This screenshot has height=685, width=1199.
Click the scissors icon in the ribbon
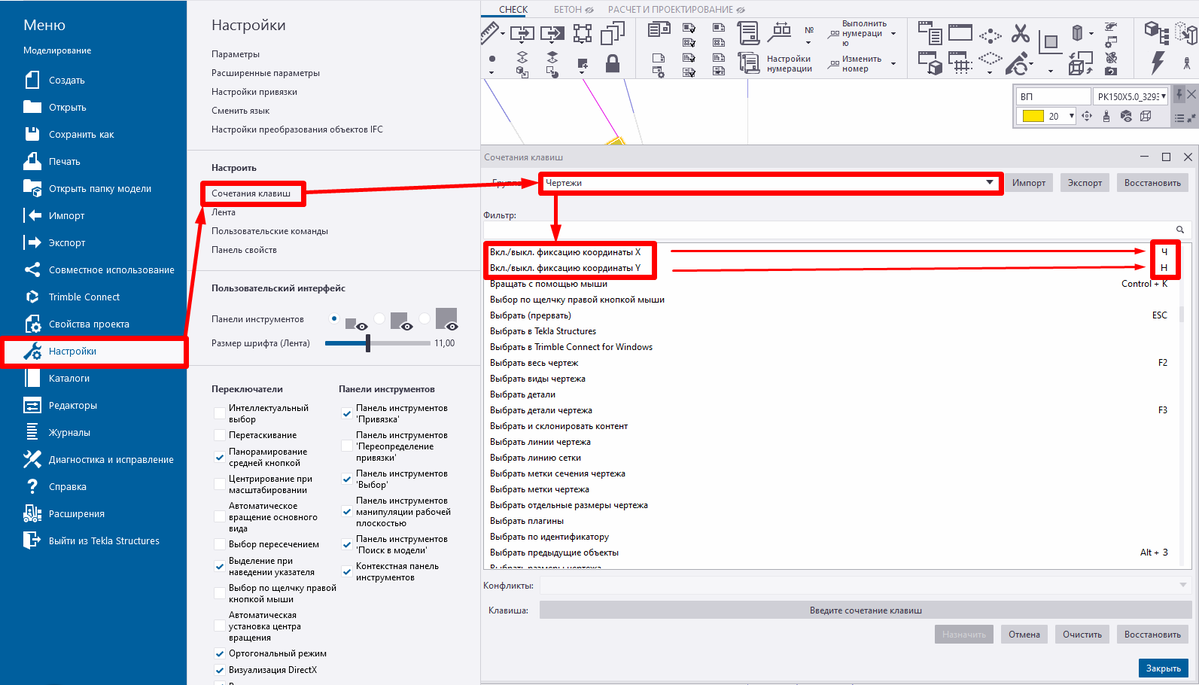coord(1020,34)
